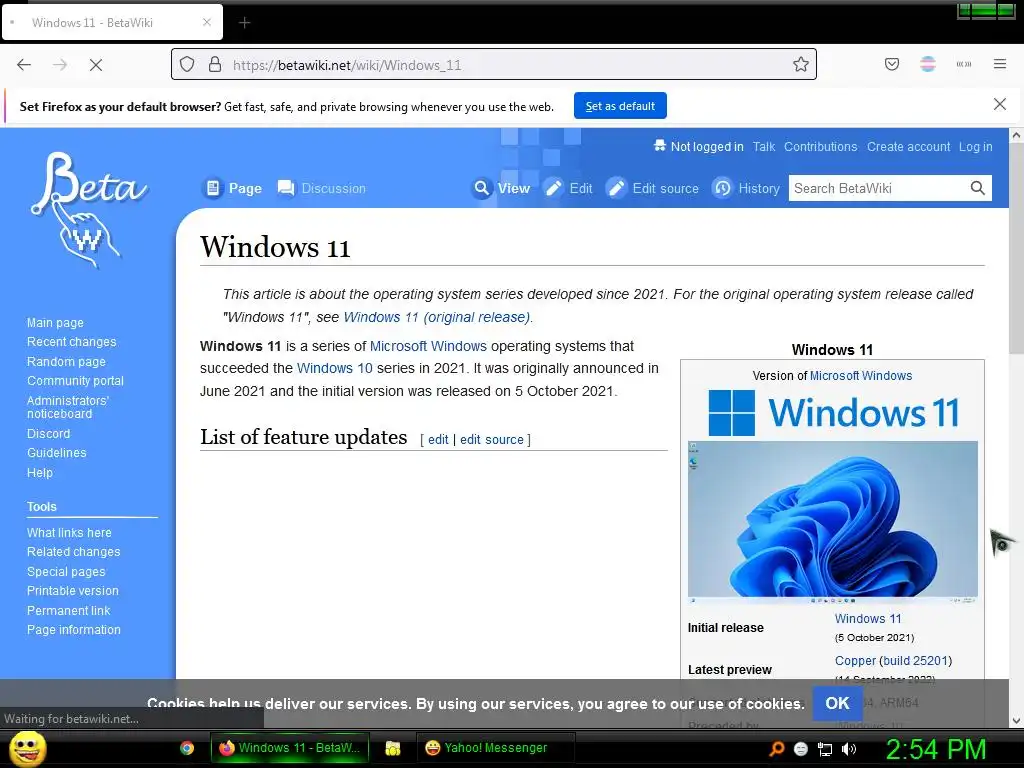Click the network tray icon
Screen dimensions: 1024x768
click(825, 749)
